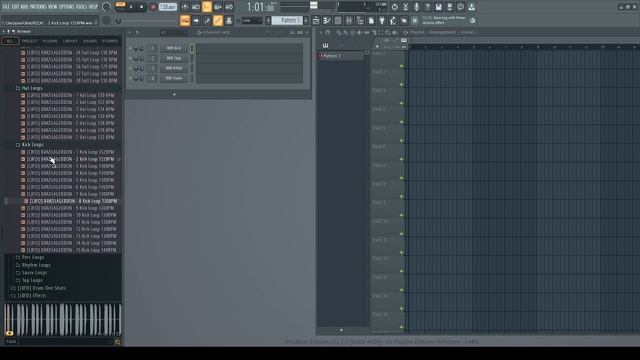The image size is (640, 360).
Task: Toggle typing keyboard to piano mode
Action: pos(185,20)
